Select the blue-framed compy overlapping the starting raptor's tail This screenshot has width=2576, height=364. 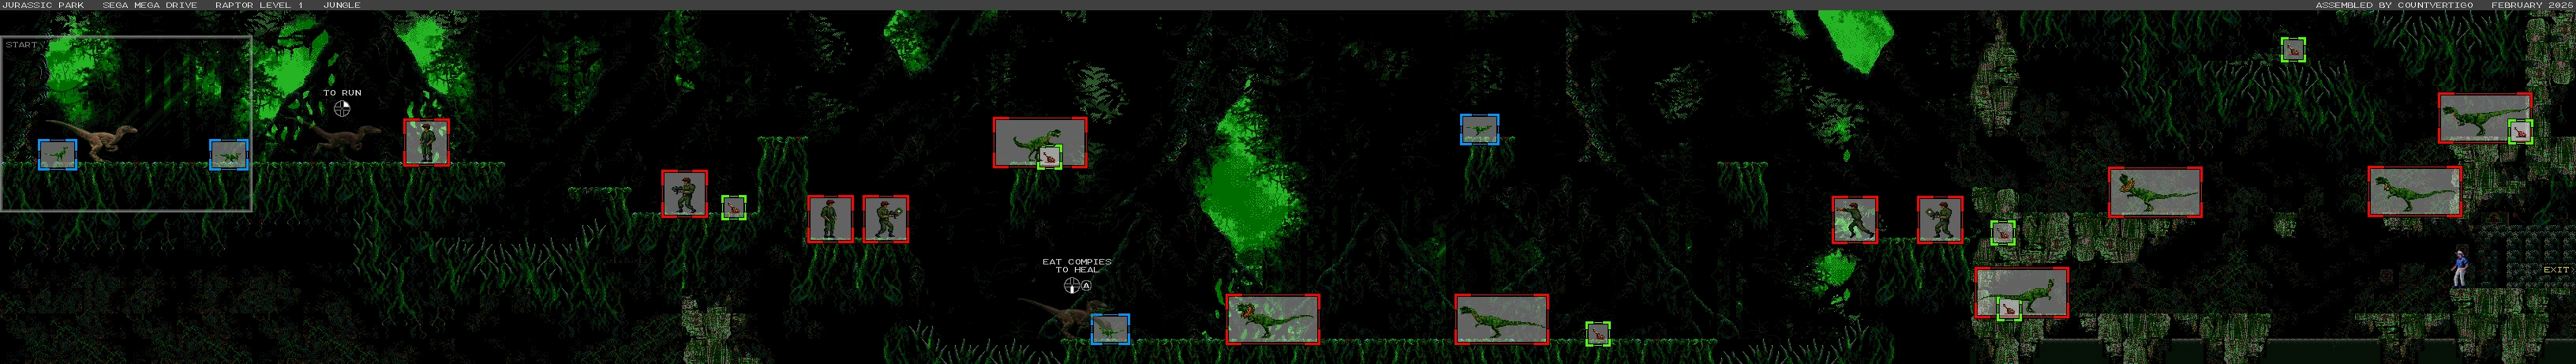[x=58, y=154]
